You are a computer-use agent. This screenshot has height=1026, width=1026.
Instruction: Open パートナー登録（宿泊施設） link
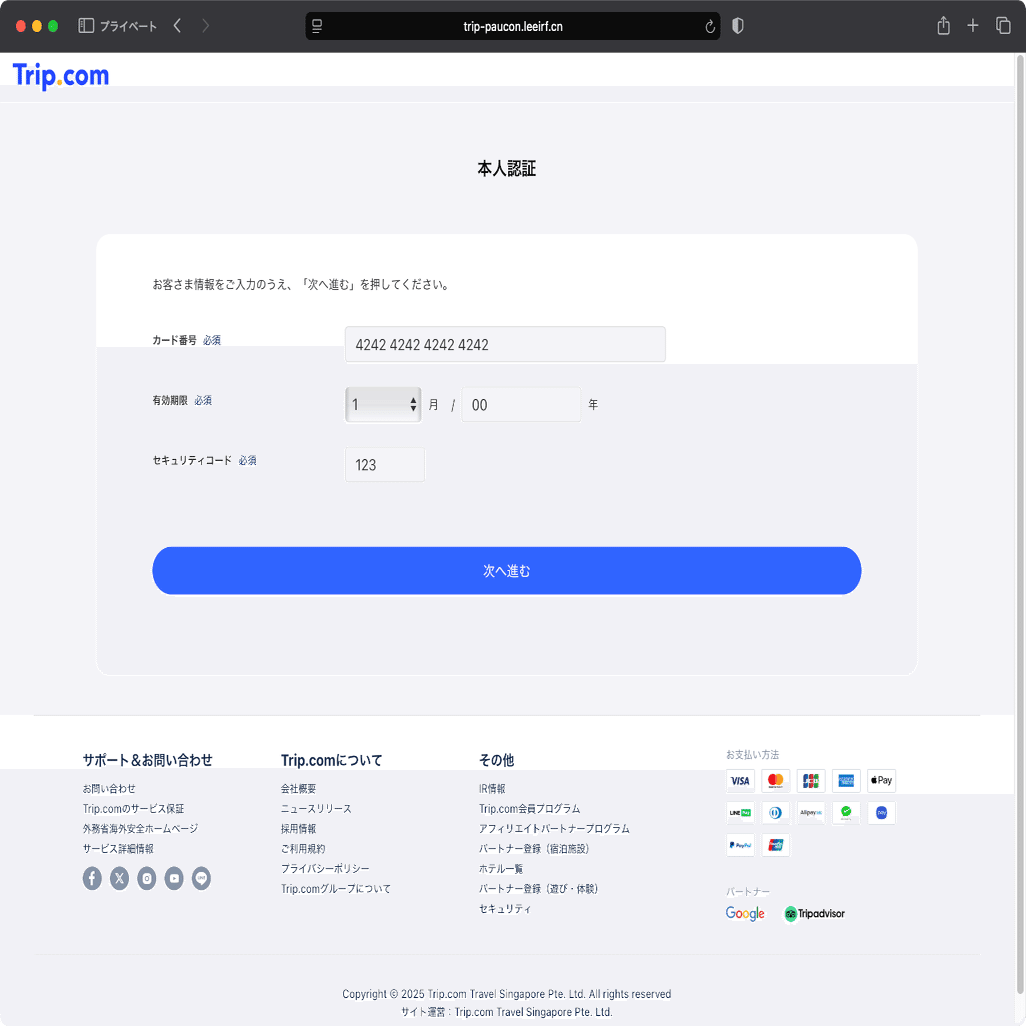click(534, 849)
